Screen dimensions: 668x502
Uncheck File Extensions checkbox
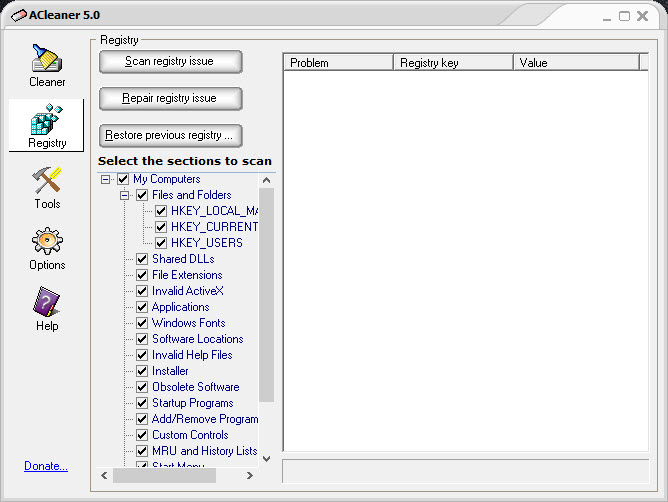(x=142, y=275)
